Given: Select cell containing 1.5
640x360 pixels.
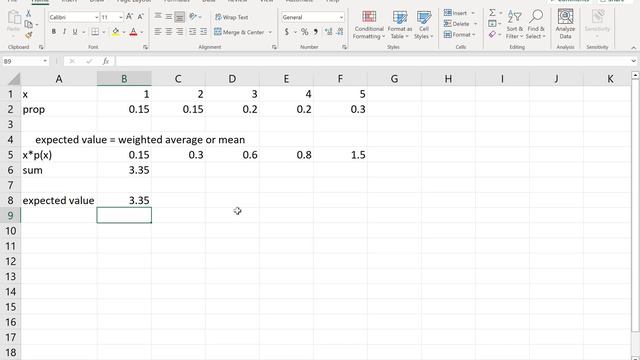Looking at the screenshot, I should 340,155.
